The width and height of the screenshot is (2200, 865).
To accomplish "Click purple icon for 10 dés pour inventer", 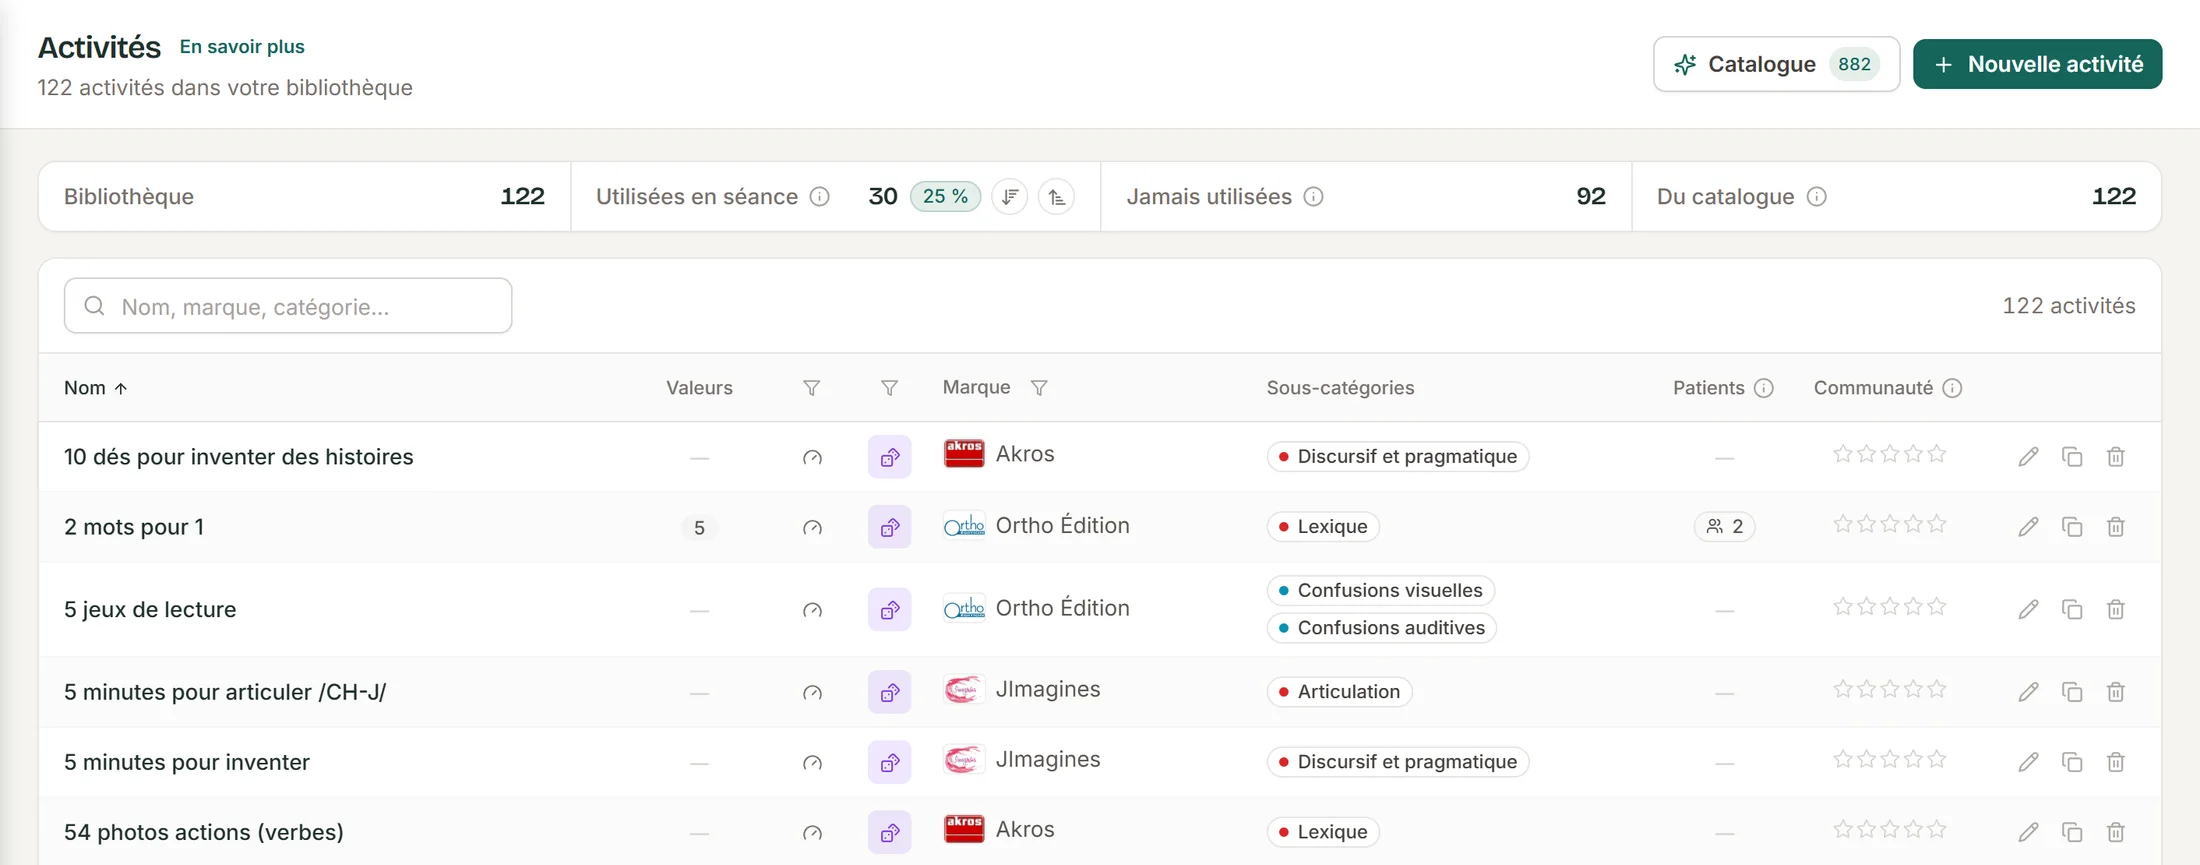I will coord(889,457).
